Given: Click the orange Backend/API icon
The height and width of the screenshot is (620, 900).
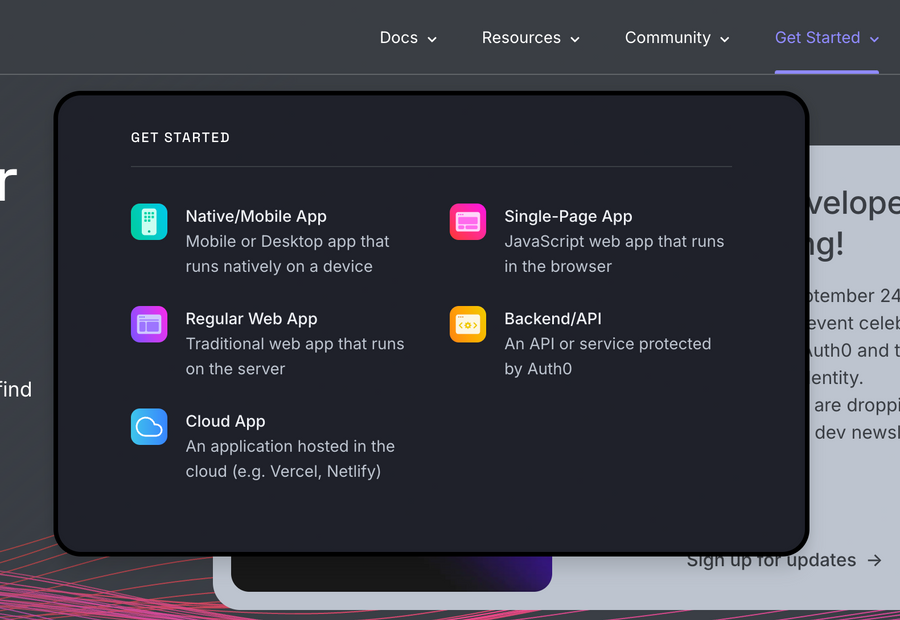Looking at the screenshot, I should tap(468, 324).
